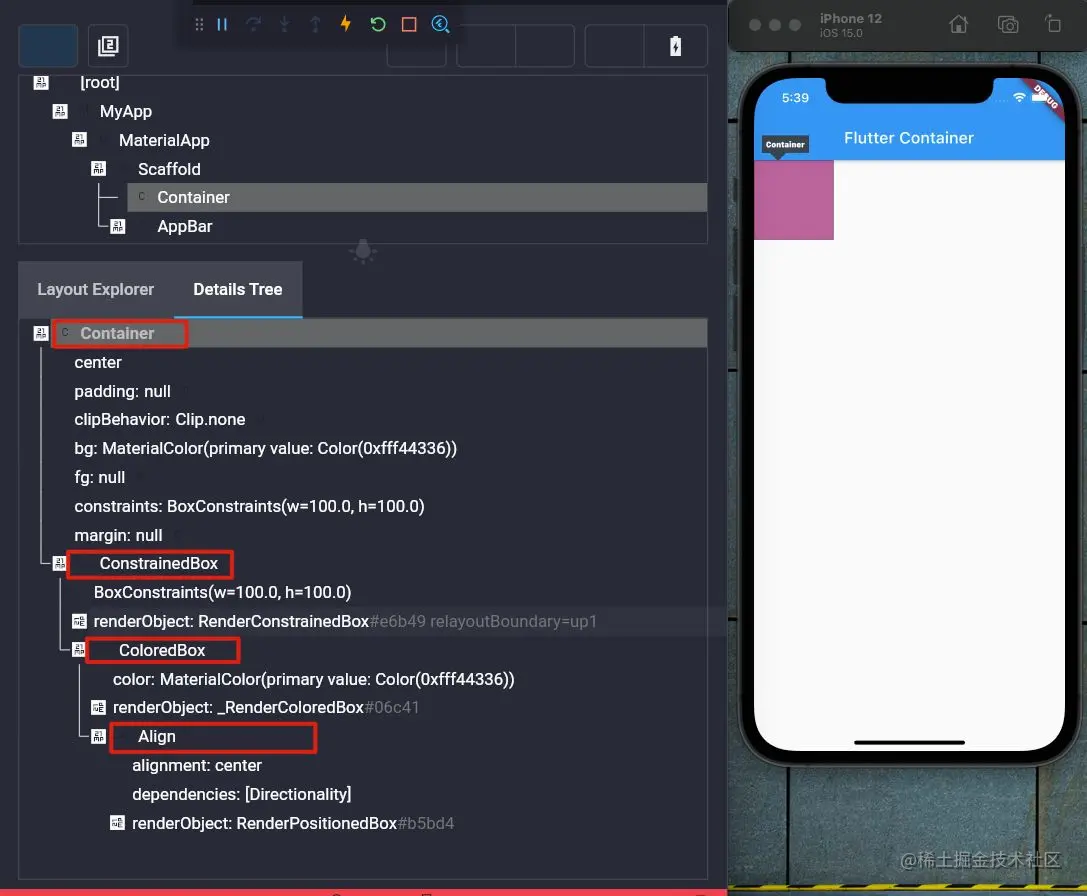Click the step-into down-arrow debug icon
The height and width of the screenshot is (896, 1087).
[284, 24]
